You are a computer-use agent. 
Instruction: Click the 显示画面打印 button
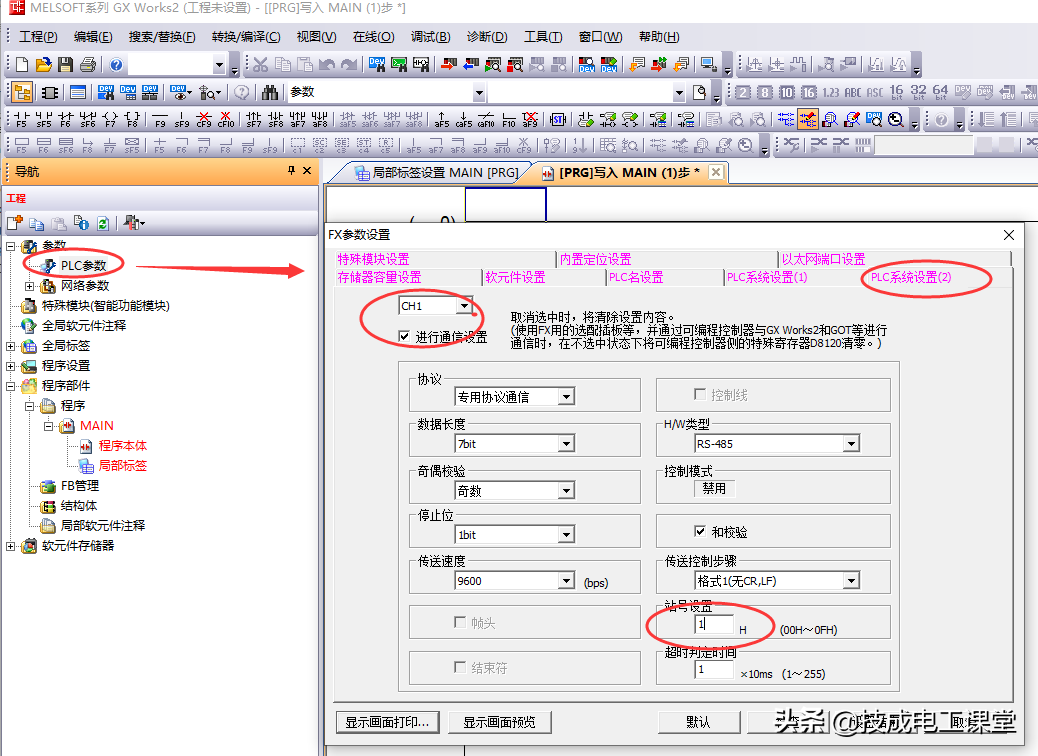tap(387, 722)
